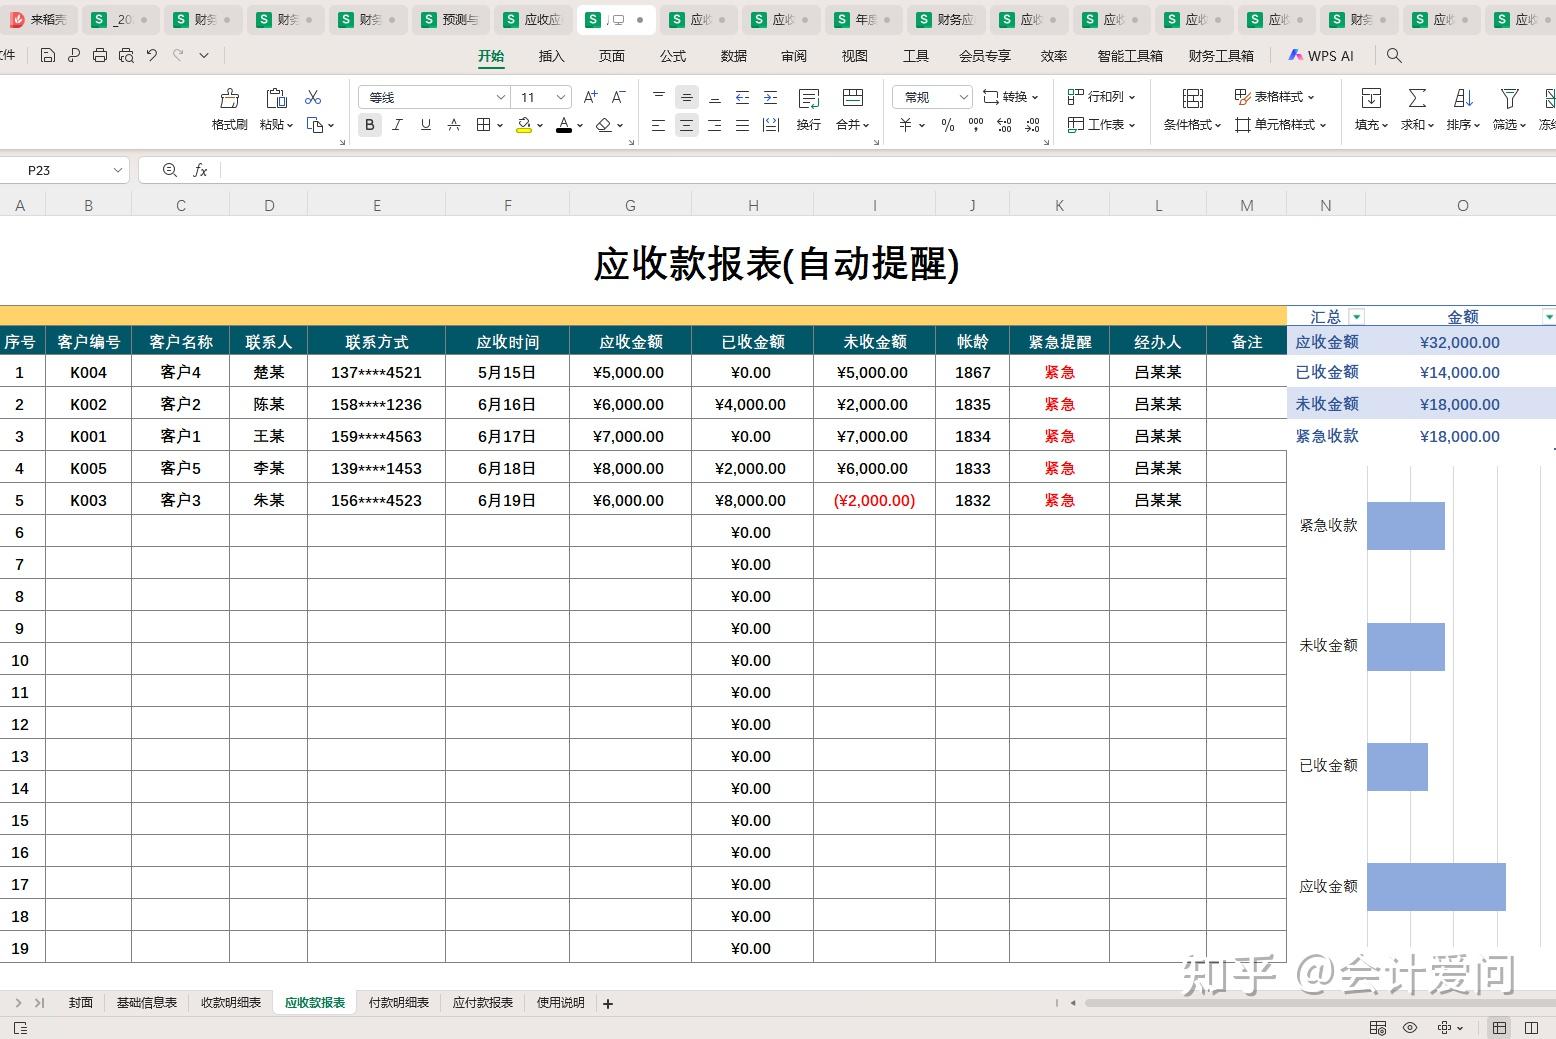This screenshot has height=1039, width=1556.
Task: Open the Formulas (公式) ribbon tab
Action: pyautogui.click(x=673, y=56)
